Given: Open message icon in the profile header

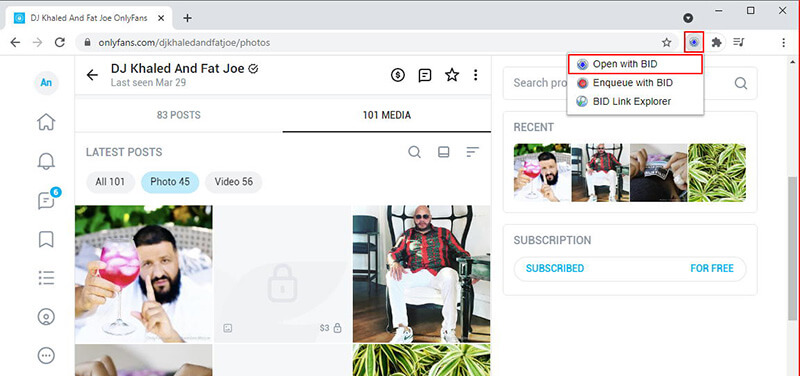Looking at the screenshot, I should (x=424, y=76).
